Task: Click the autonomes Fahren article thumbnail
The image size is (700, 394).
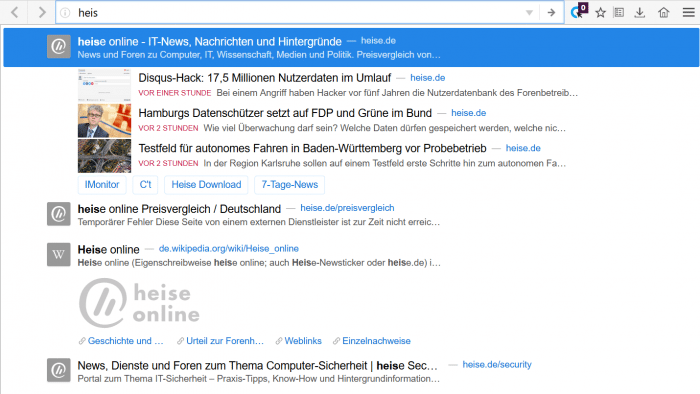Action: pos(104,156)
